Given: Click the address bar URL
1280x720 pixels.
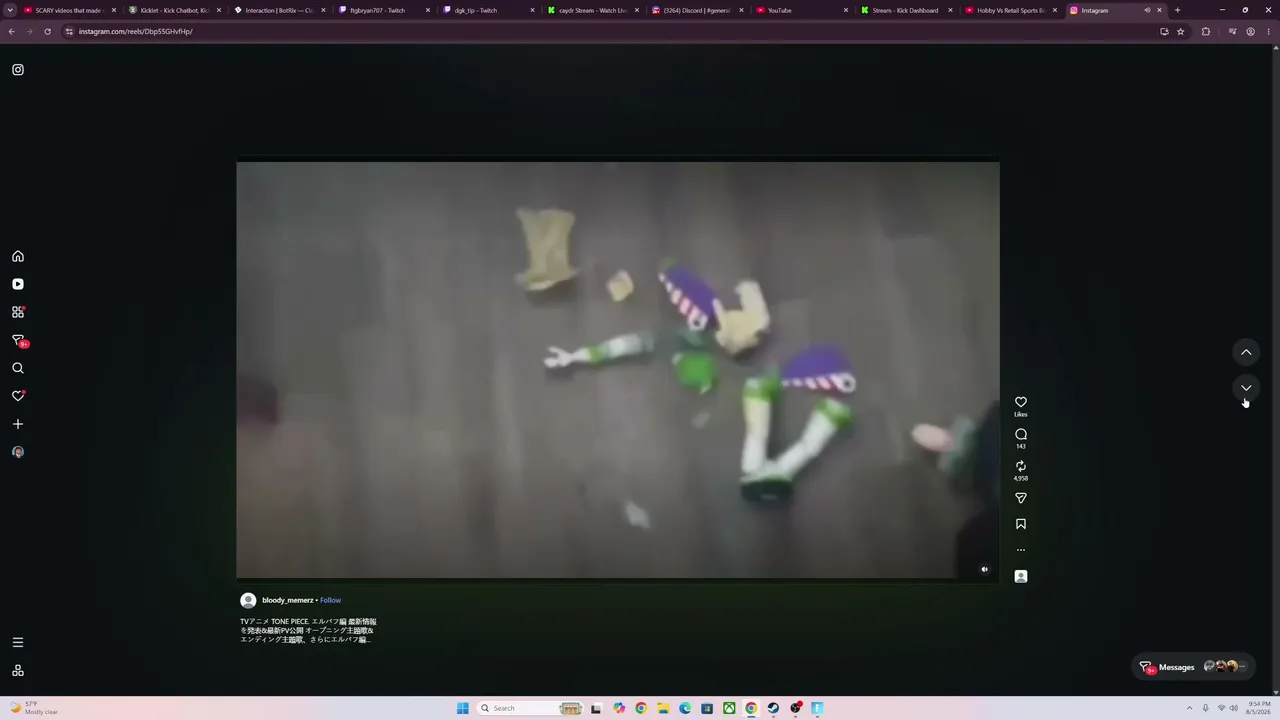Looking at the screenshot, I should point(136,31).
